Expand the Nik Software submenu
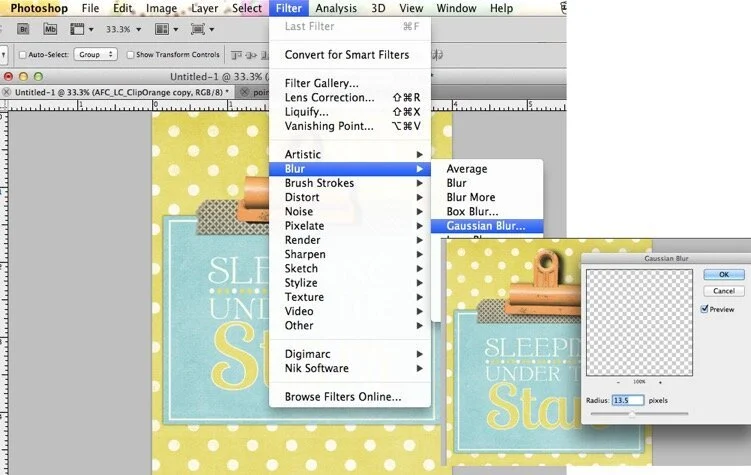This screenshot has width=751, height=475. tap(350, 368)
